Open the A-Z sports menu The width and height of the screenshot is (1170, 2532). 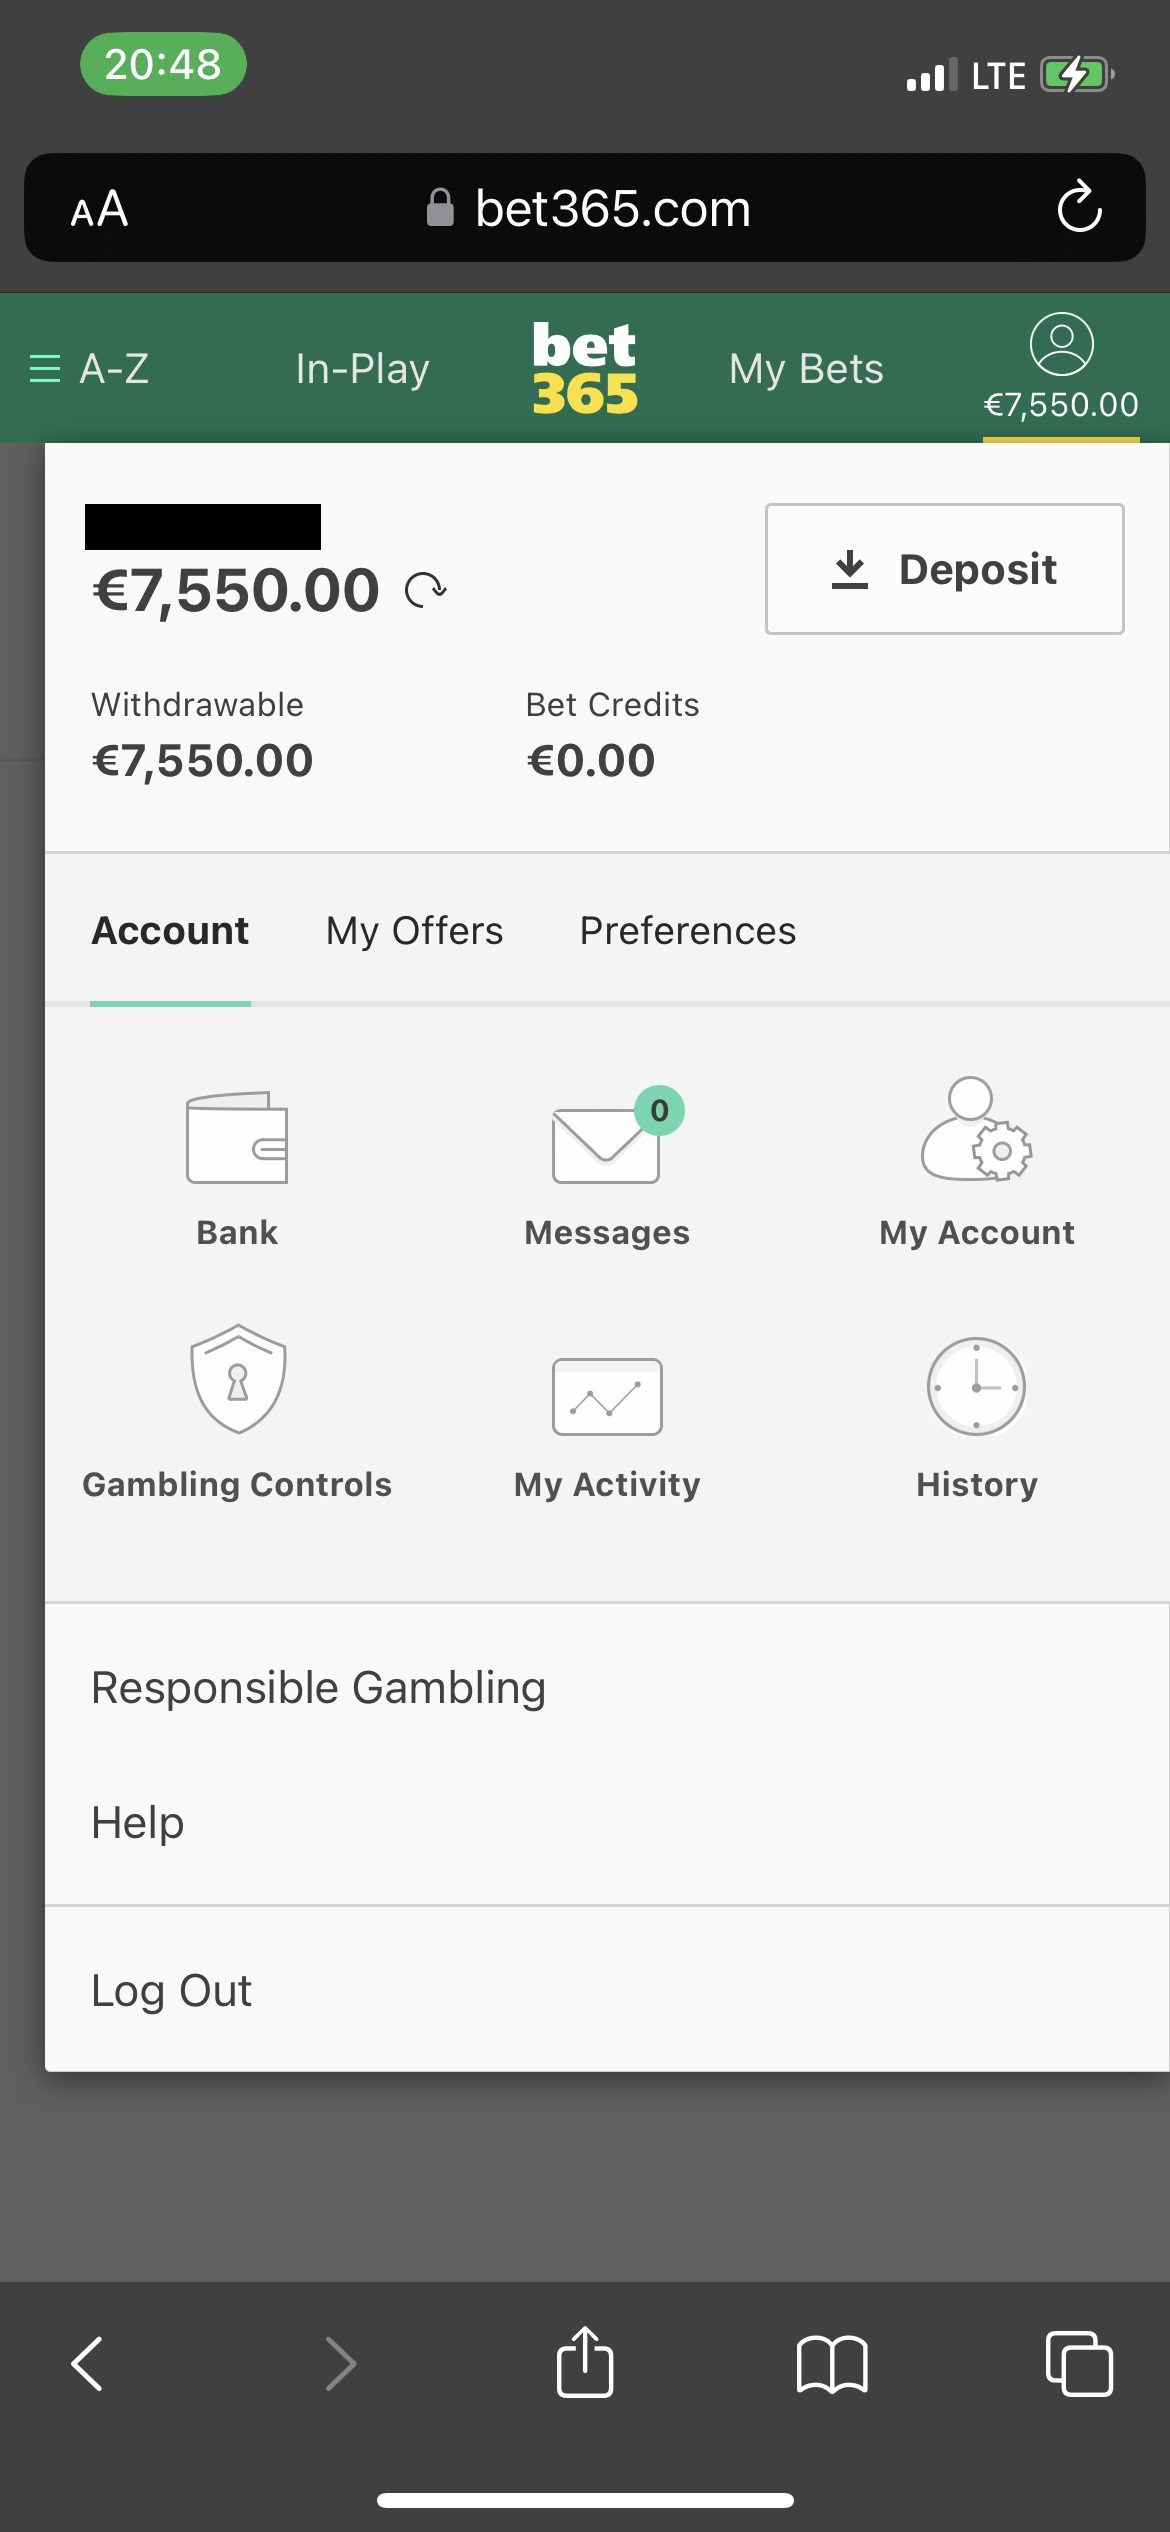coord(90,369)
